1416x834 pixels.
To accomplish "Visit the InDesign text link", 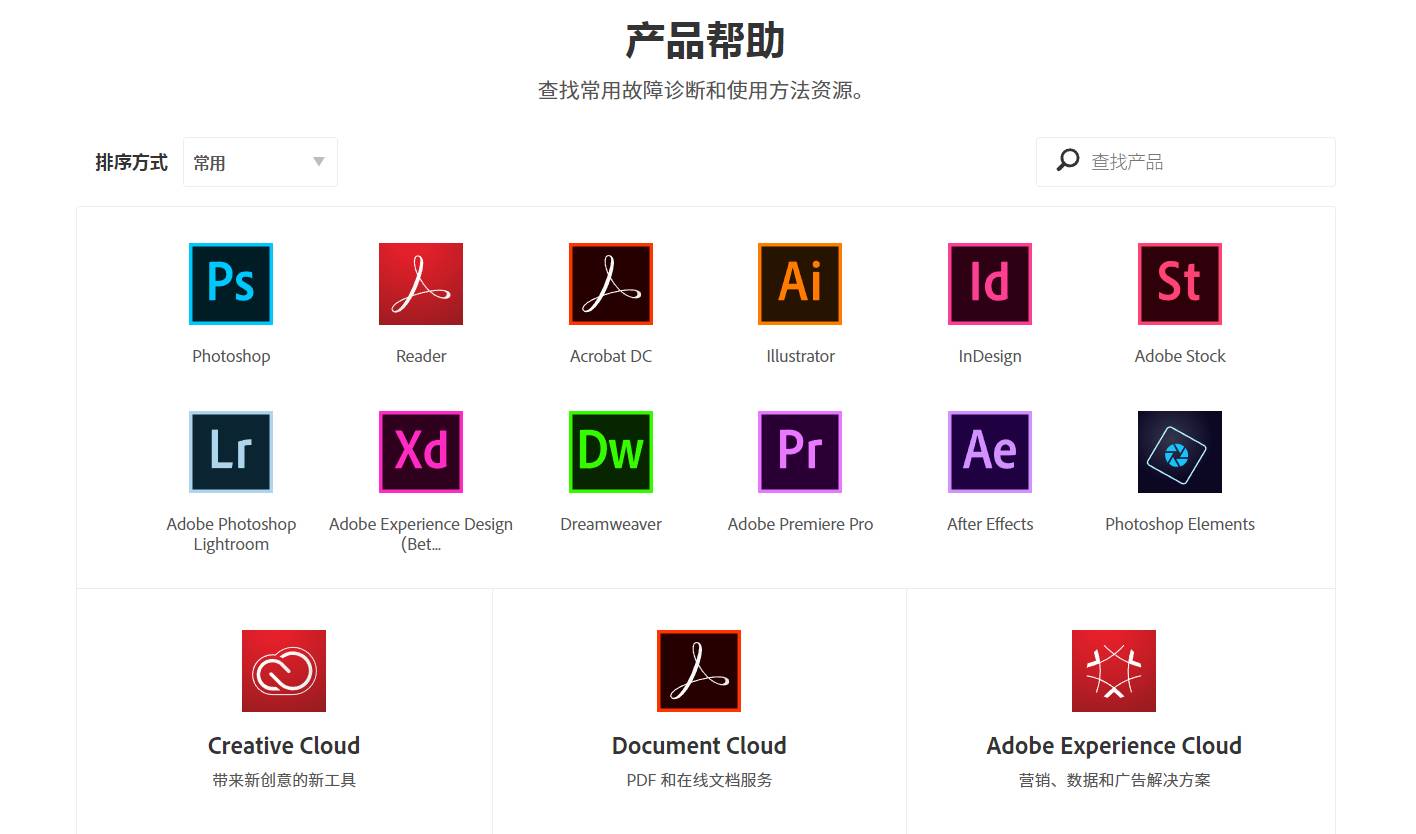I will click(990, 356).
